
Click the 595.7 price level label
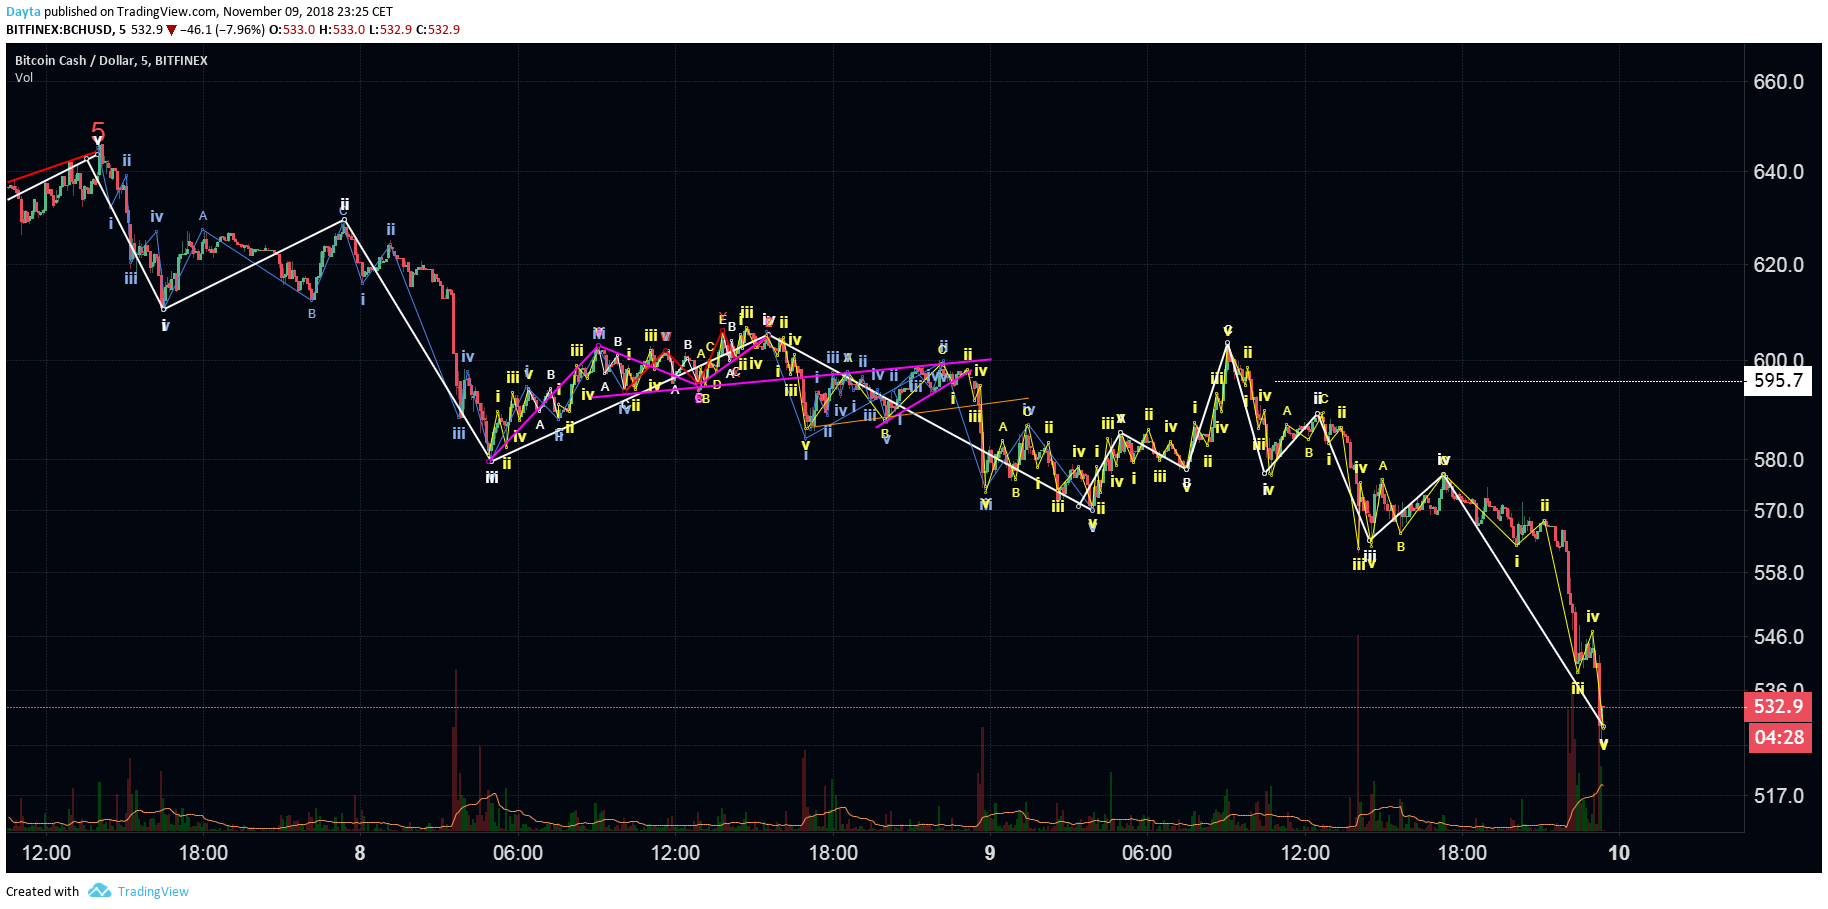(x=1778, y=381)
